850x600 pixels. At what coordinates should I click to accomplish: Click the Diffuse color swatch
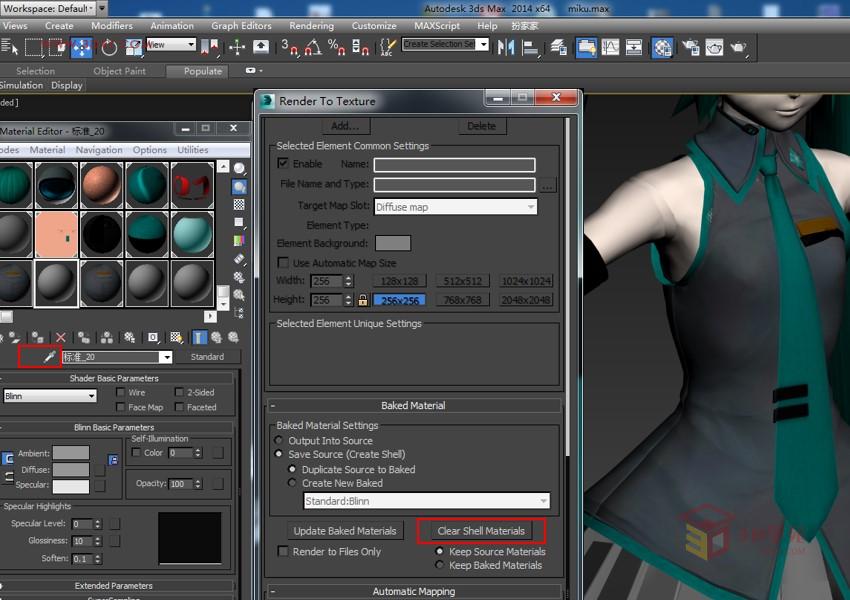(70, 470)
